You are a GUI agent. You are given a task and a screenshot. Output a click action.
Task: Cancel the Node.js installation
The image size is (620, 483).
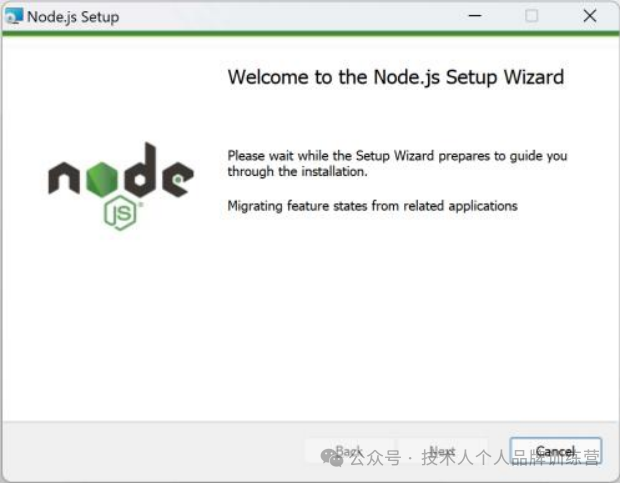556,450
